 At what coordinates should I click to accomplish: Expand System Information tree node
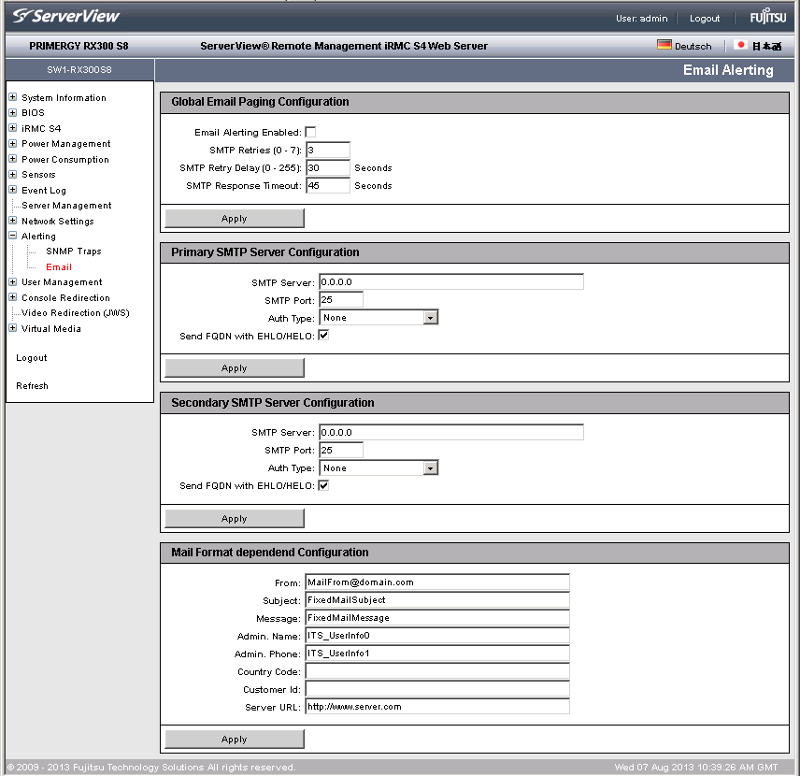tap(13, 97)
